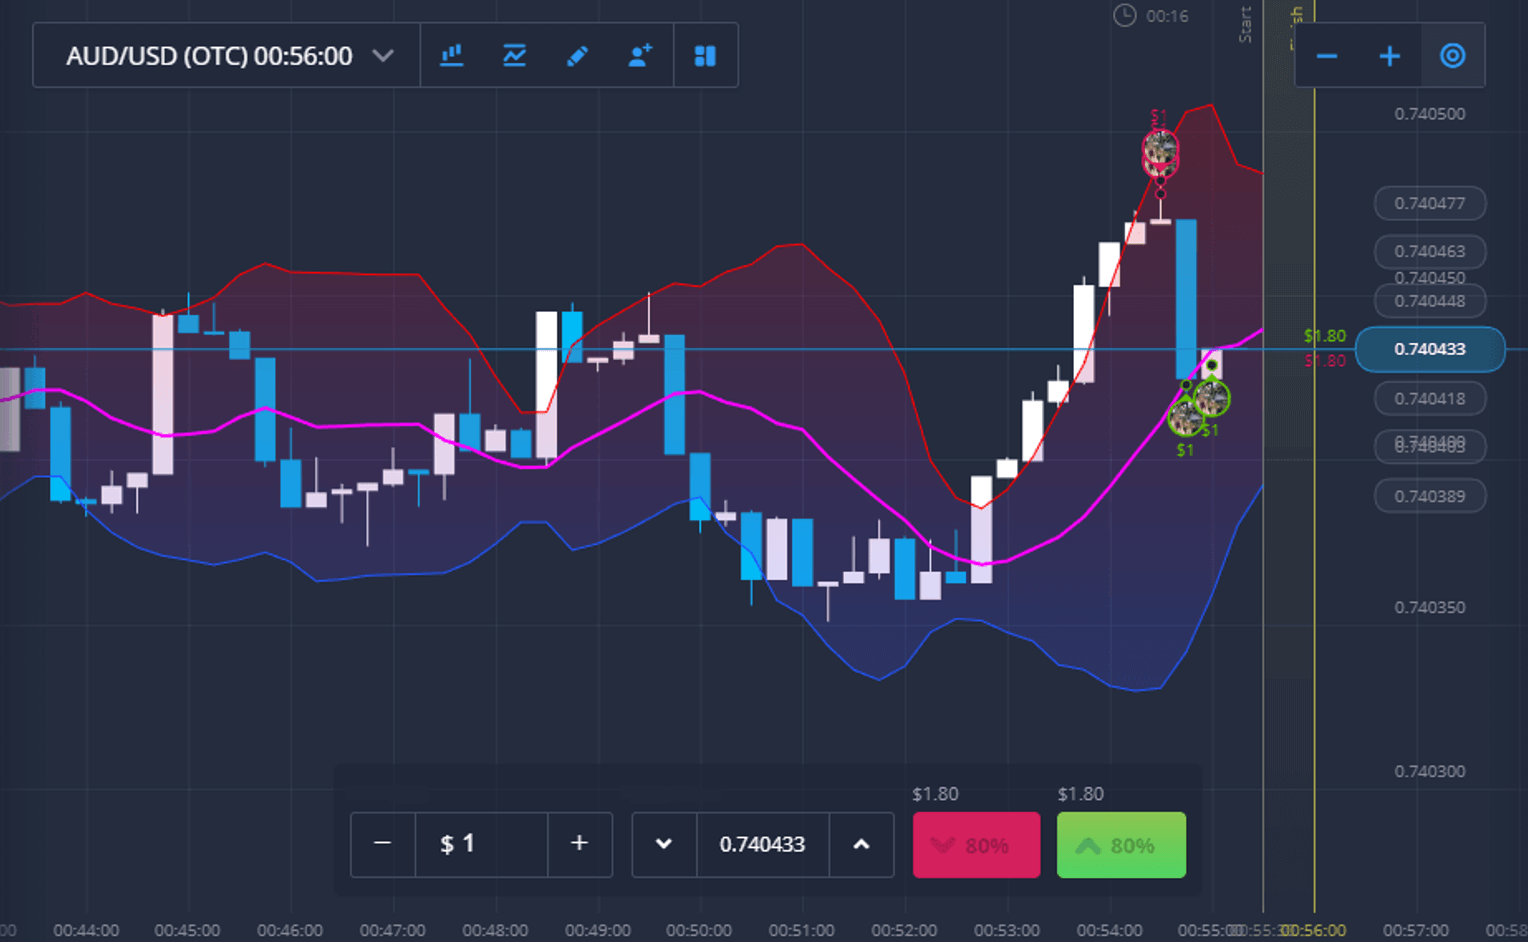Open the social trading person-plus icon
The image size is (1528, 942).
coord(640,56)
